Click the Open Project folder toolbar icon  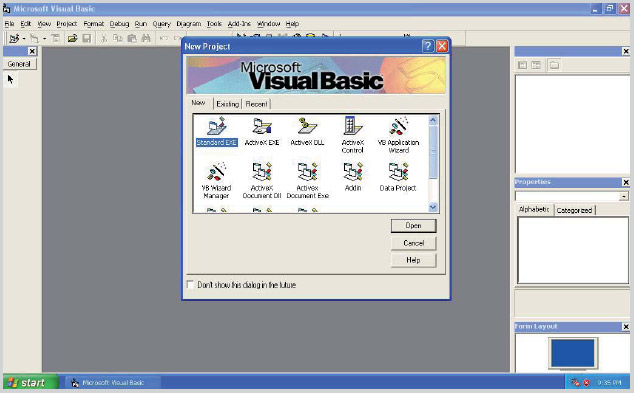[72, 38]
